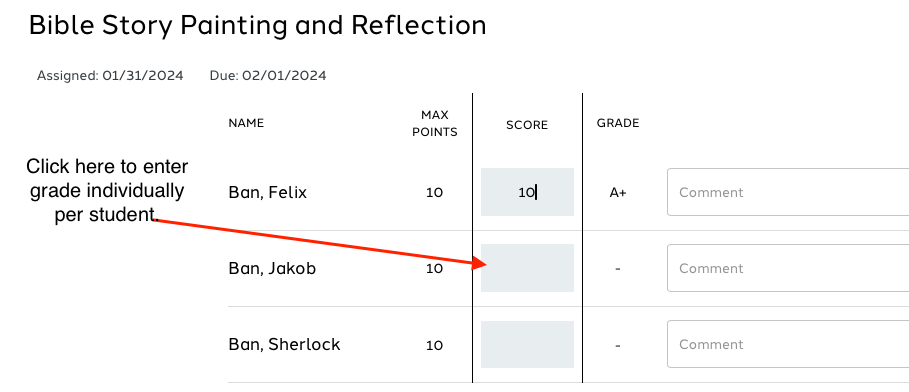This screenshot has width=909, height=392.
Task: Select the SCORE column header
Action: pyautogui.click(x=527, y=125)
